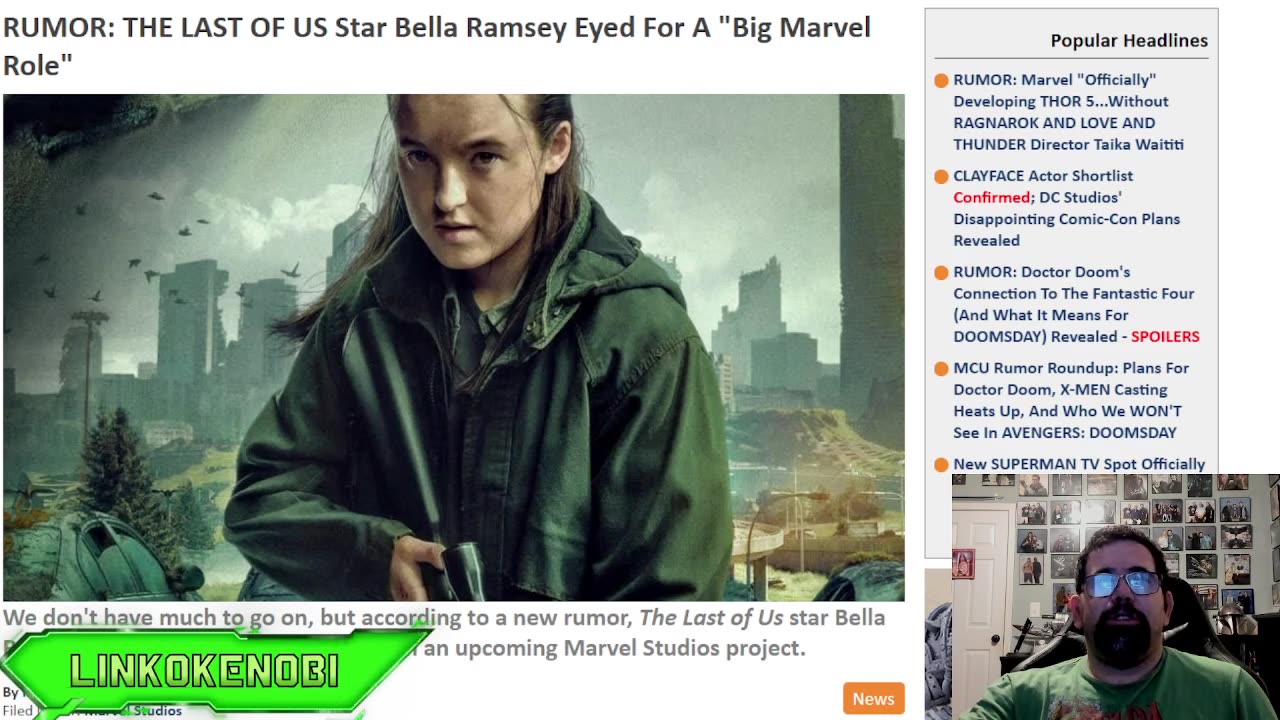Click the Popular Headlines heading
Viewport: 1280px width, 720px height.
[1129, 40]
